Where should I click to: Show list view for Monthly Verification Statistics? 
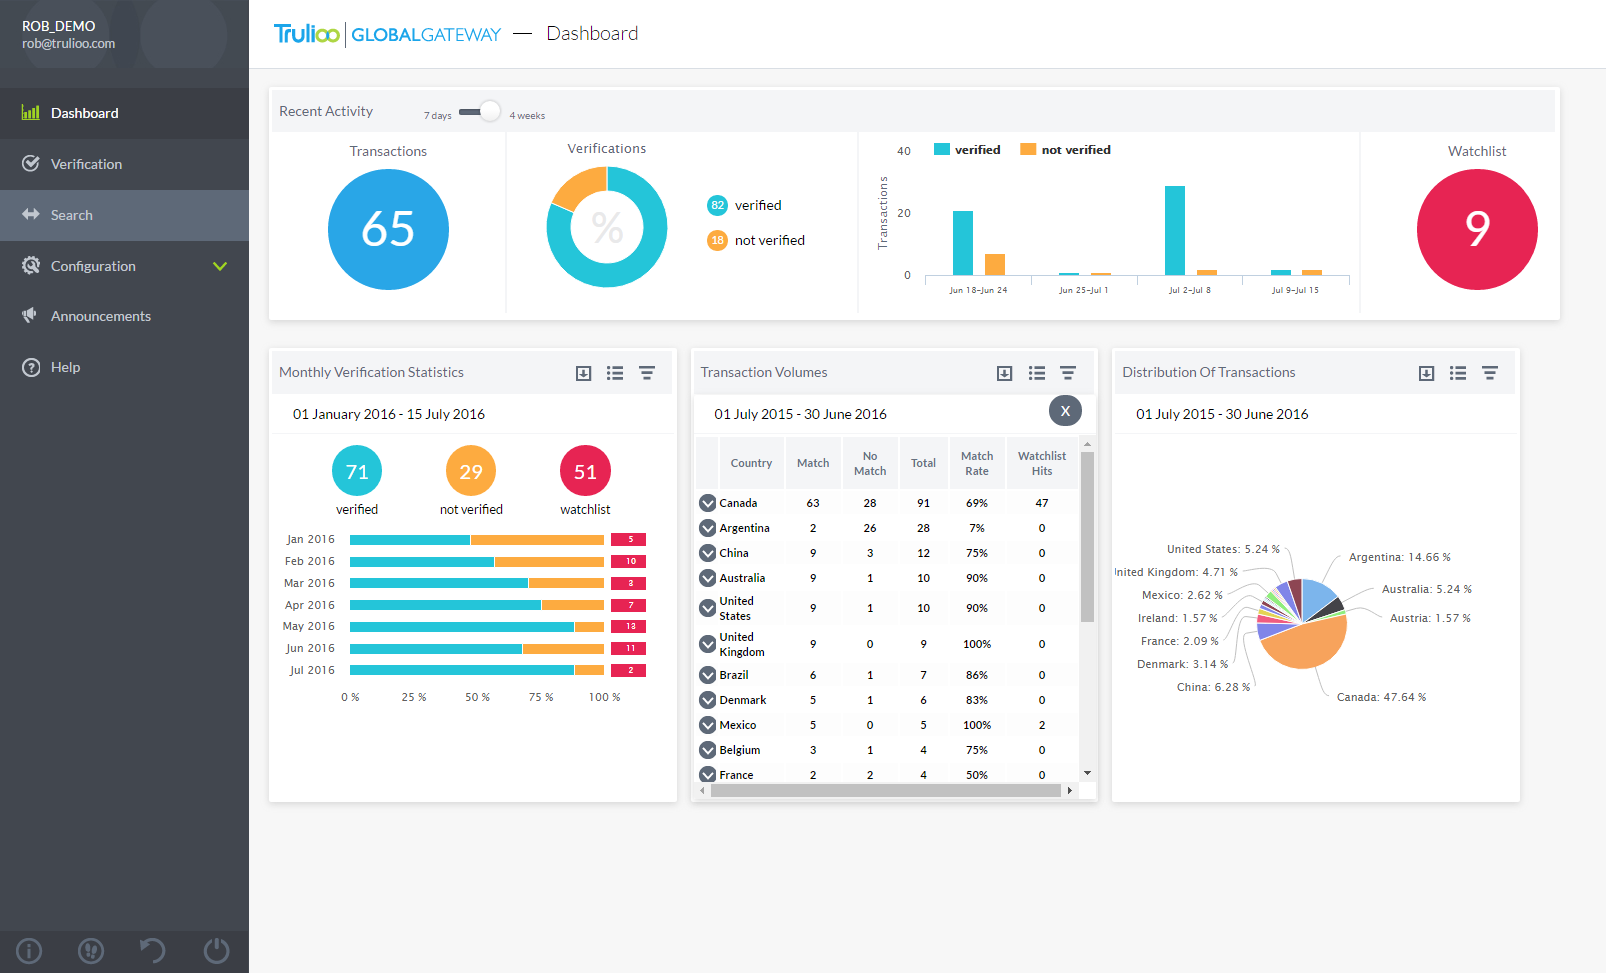tap(615, 373)
